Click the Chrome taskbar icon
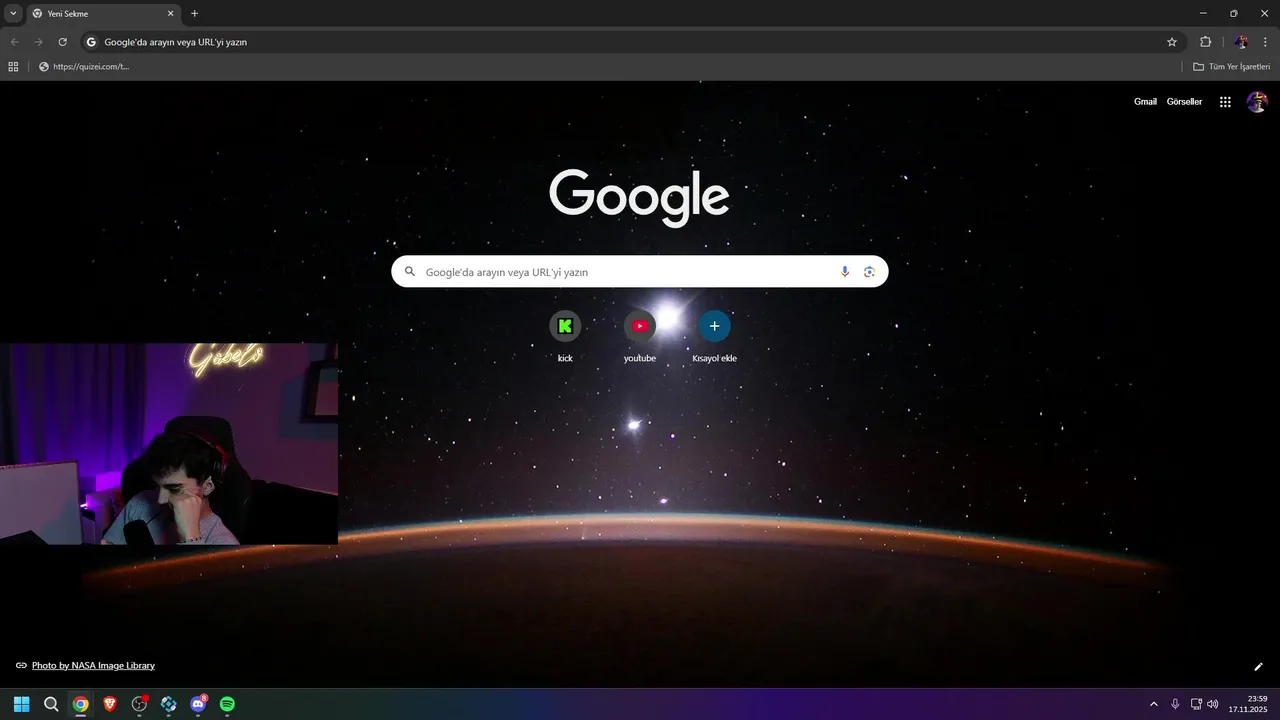The height and width of the screenshot is (720, 1280). (x=80, y=704)
